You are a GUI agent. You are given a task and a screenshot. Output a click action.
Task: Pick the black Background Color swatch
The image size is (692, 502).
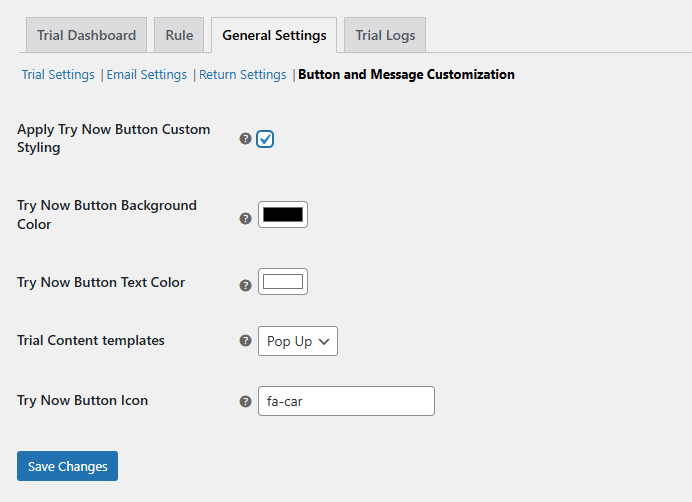click(x=283, y=214)
